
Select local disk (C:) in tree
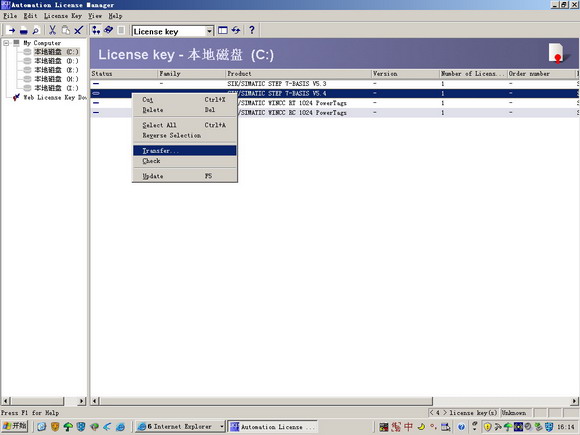click(57, 52)
